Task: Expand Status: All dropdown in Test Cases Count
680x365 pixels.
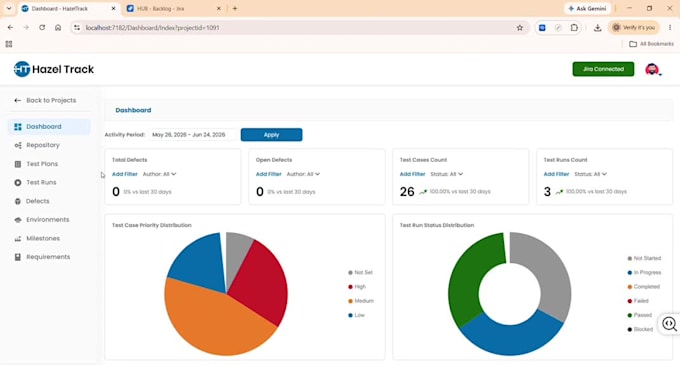Action: click(447, 174)
